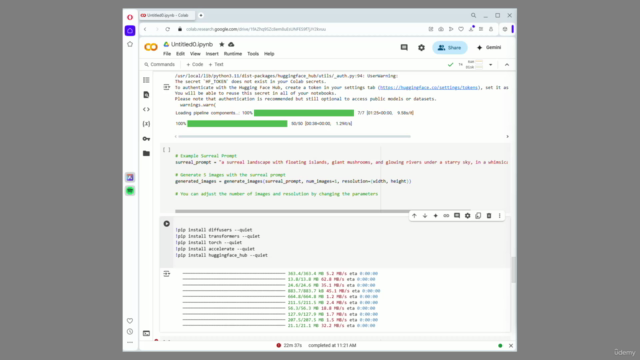The image size is (640, 360).
Task: Reload the page
Action: [167, 29]
